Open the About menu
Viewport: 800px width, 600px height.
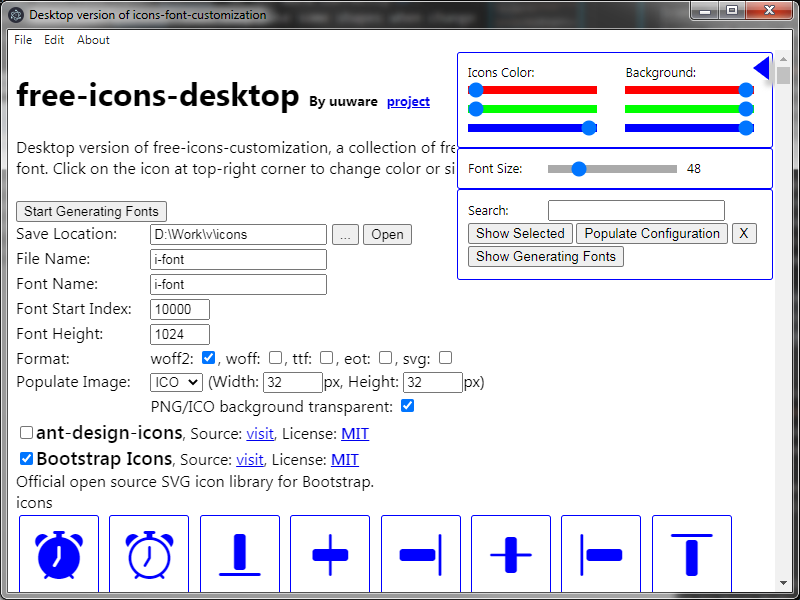pyautogui.click(x=93, y=40)
